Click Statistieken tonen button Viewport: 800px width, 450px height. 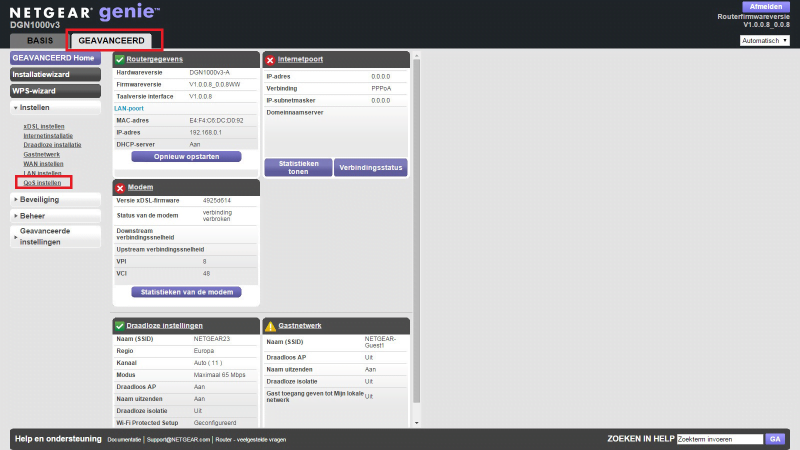click(298, 167)
